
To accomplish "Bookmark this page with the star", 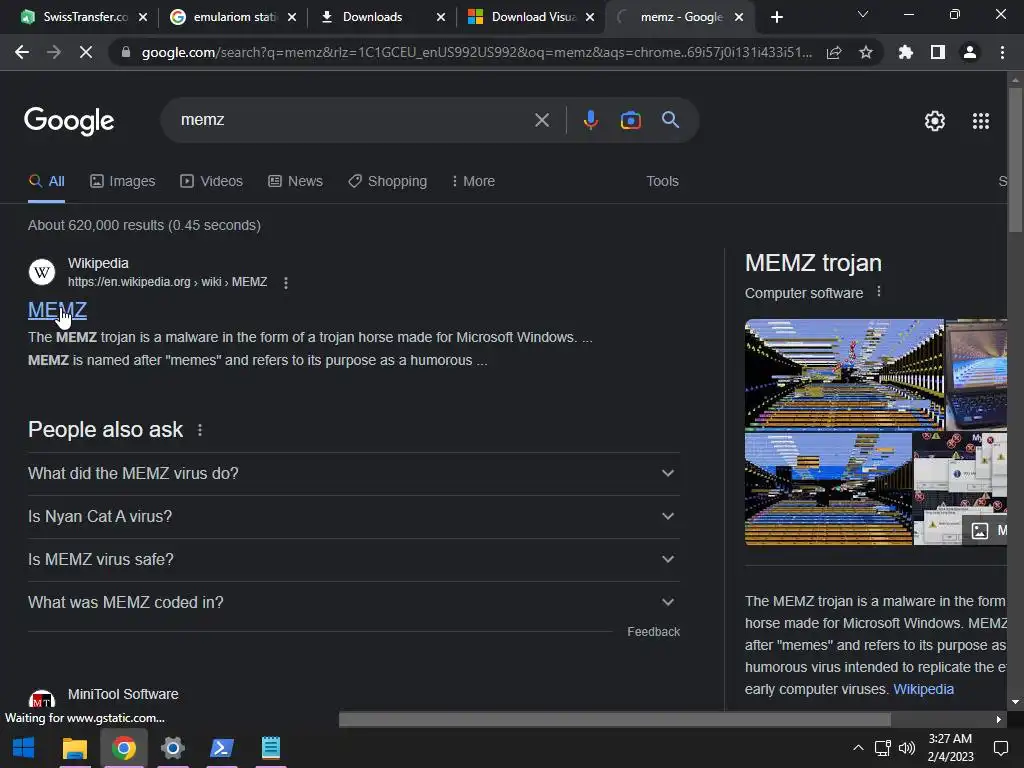I will click(x=866, y=52).
